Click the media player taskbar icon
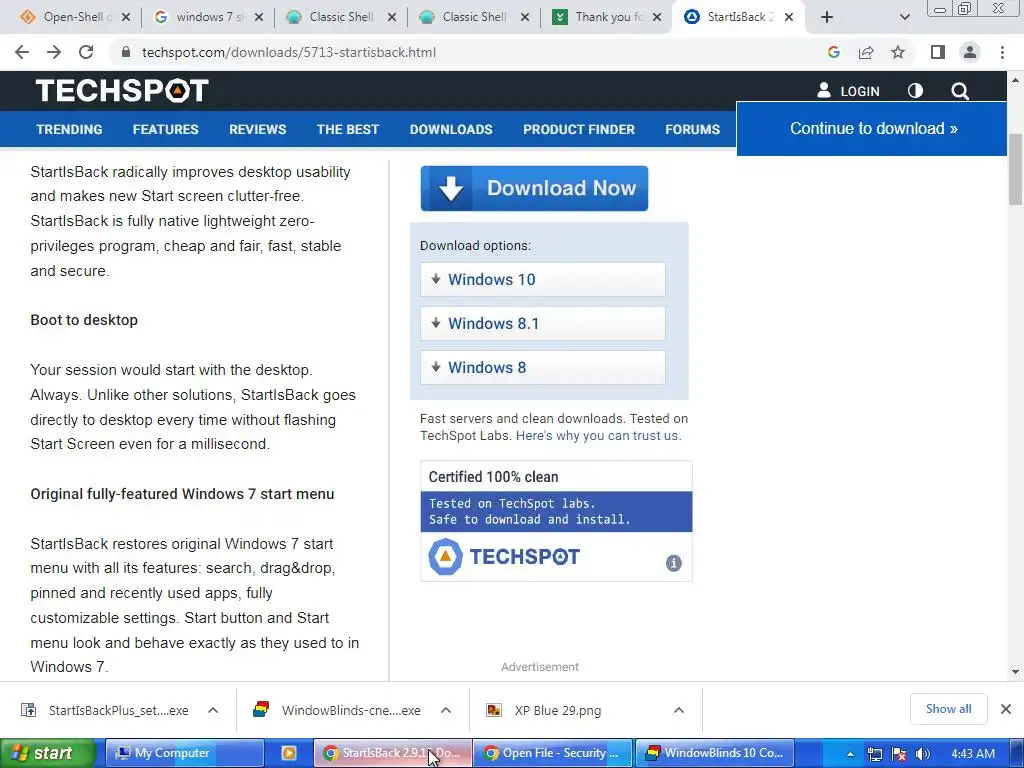 click(288, 753)
